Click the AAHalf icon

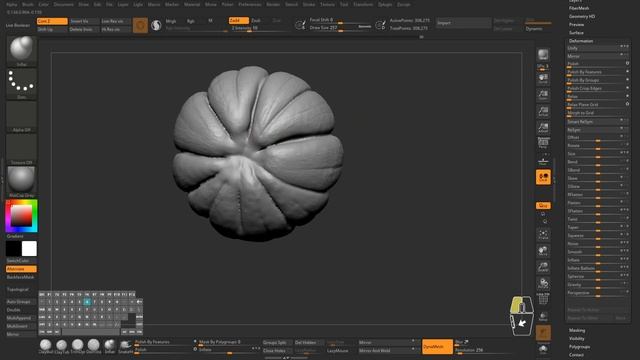tap(543, 127)
